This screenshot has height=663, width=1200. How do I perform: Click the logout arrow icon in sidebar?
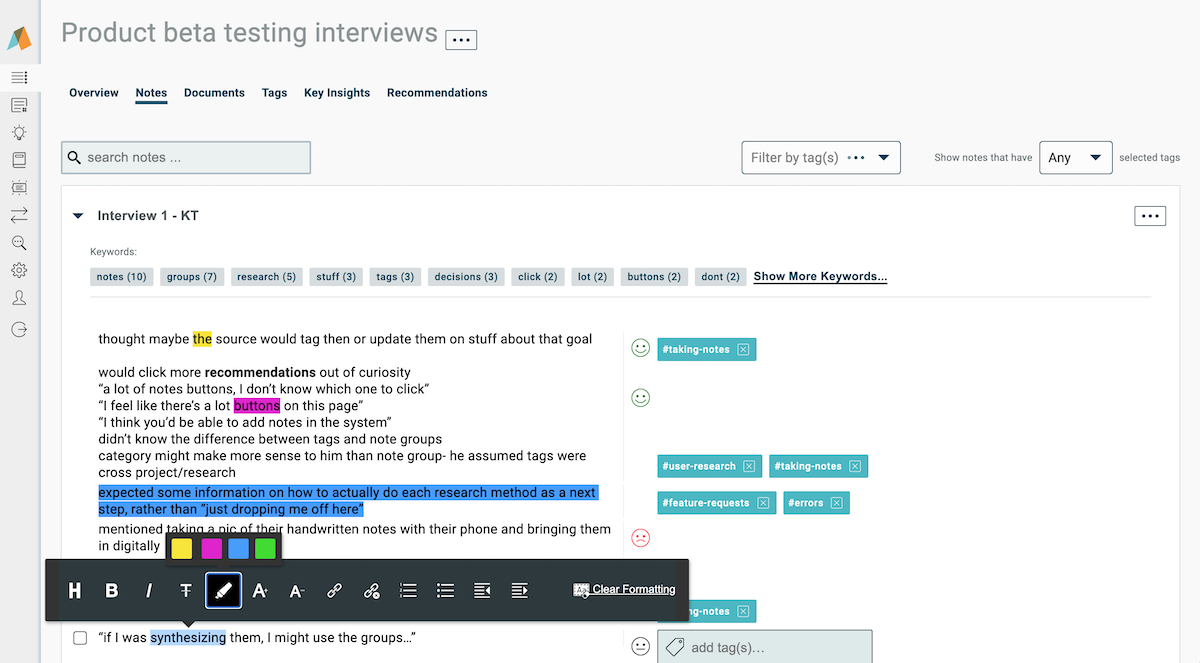click(x=19, y=329)
